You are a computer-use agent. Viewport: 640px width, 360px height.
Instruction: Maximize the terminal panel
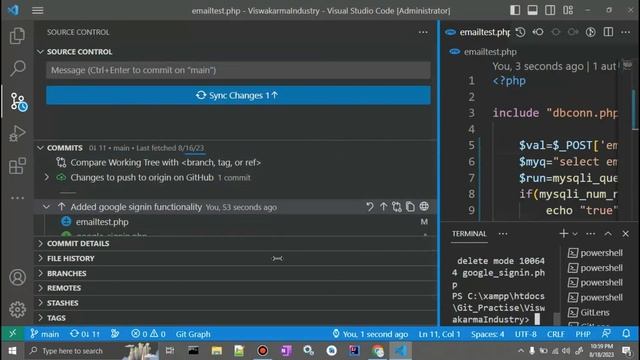click(x=608, y=234)
